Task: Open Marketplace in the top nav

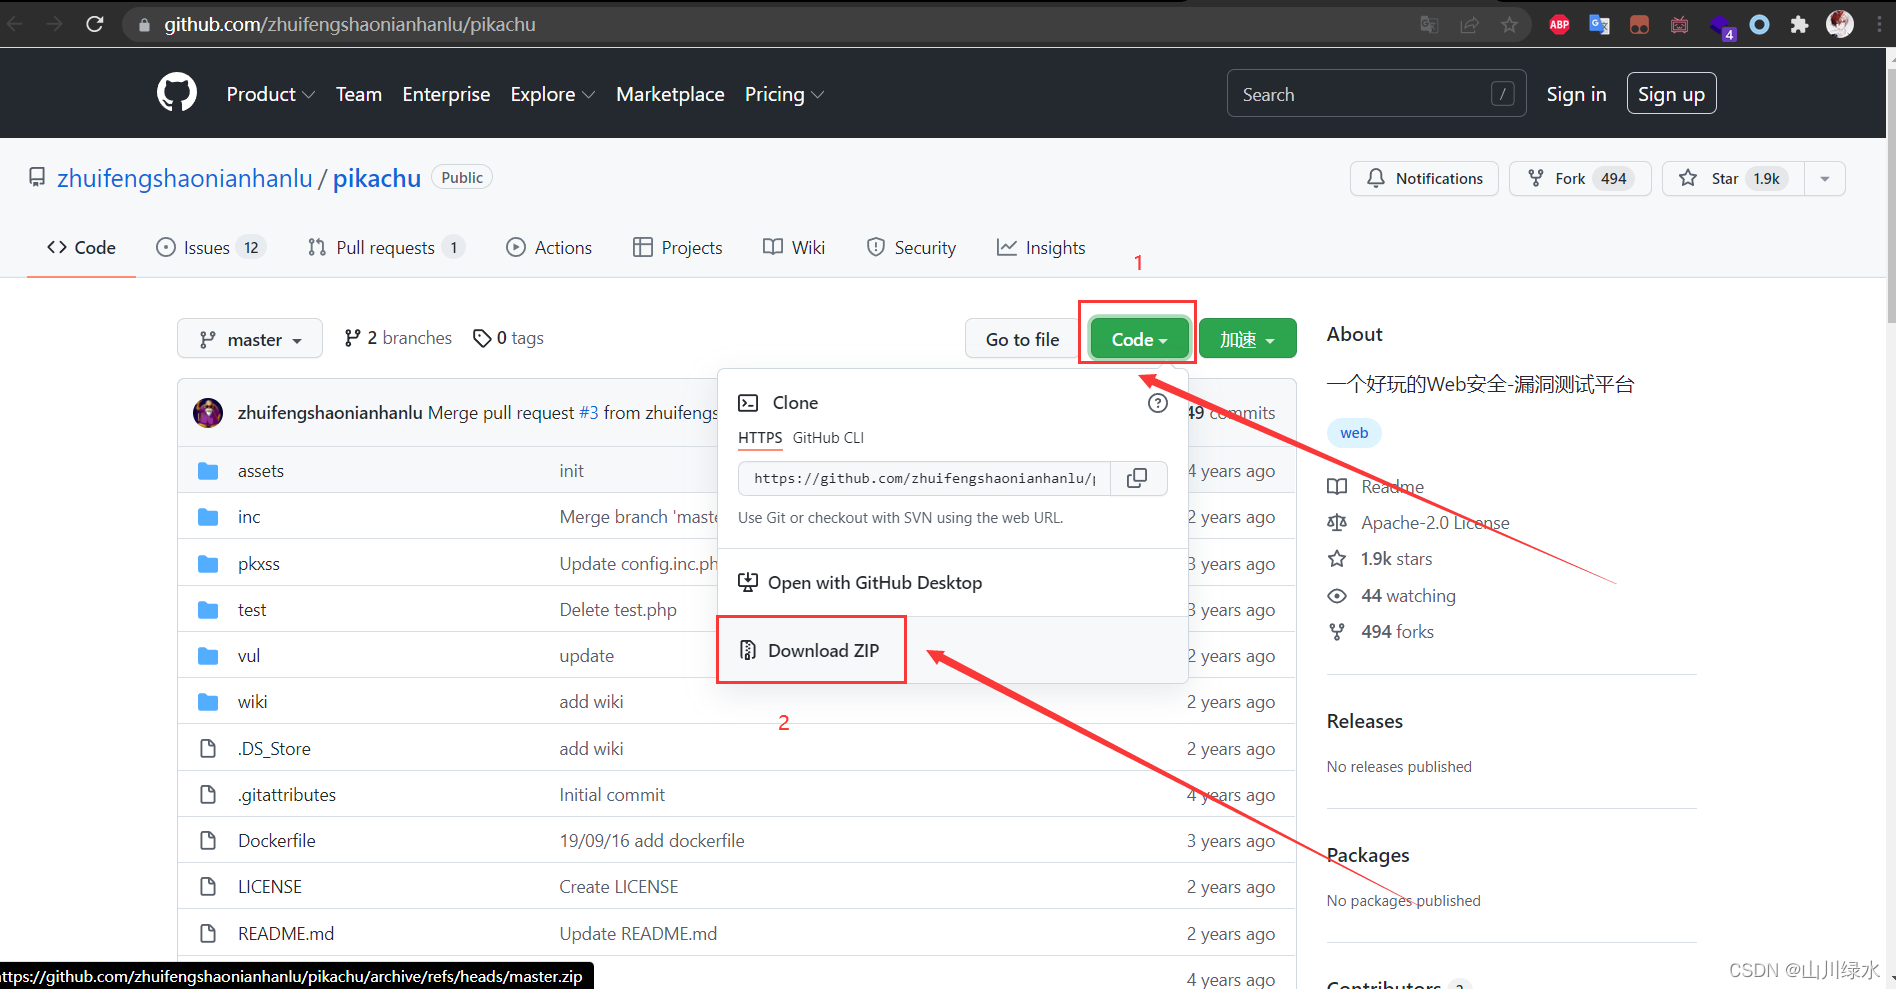Action: click(670, 94)
